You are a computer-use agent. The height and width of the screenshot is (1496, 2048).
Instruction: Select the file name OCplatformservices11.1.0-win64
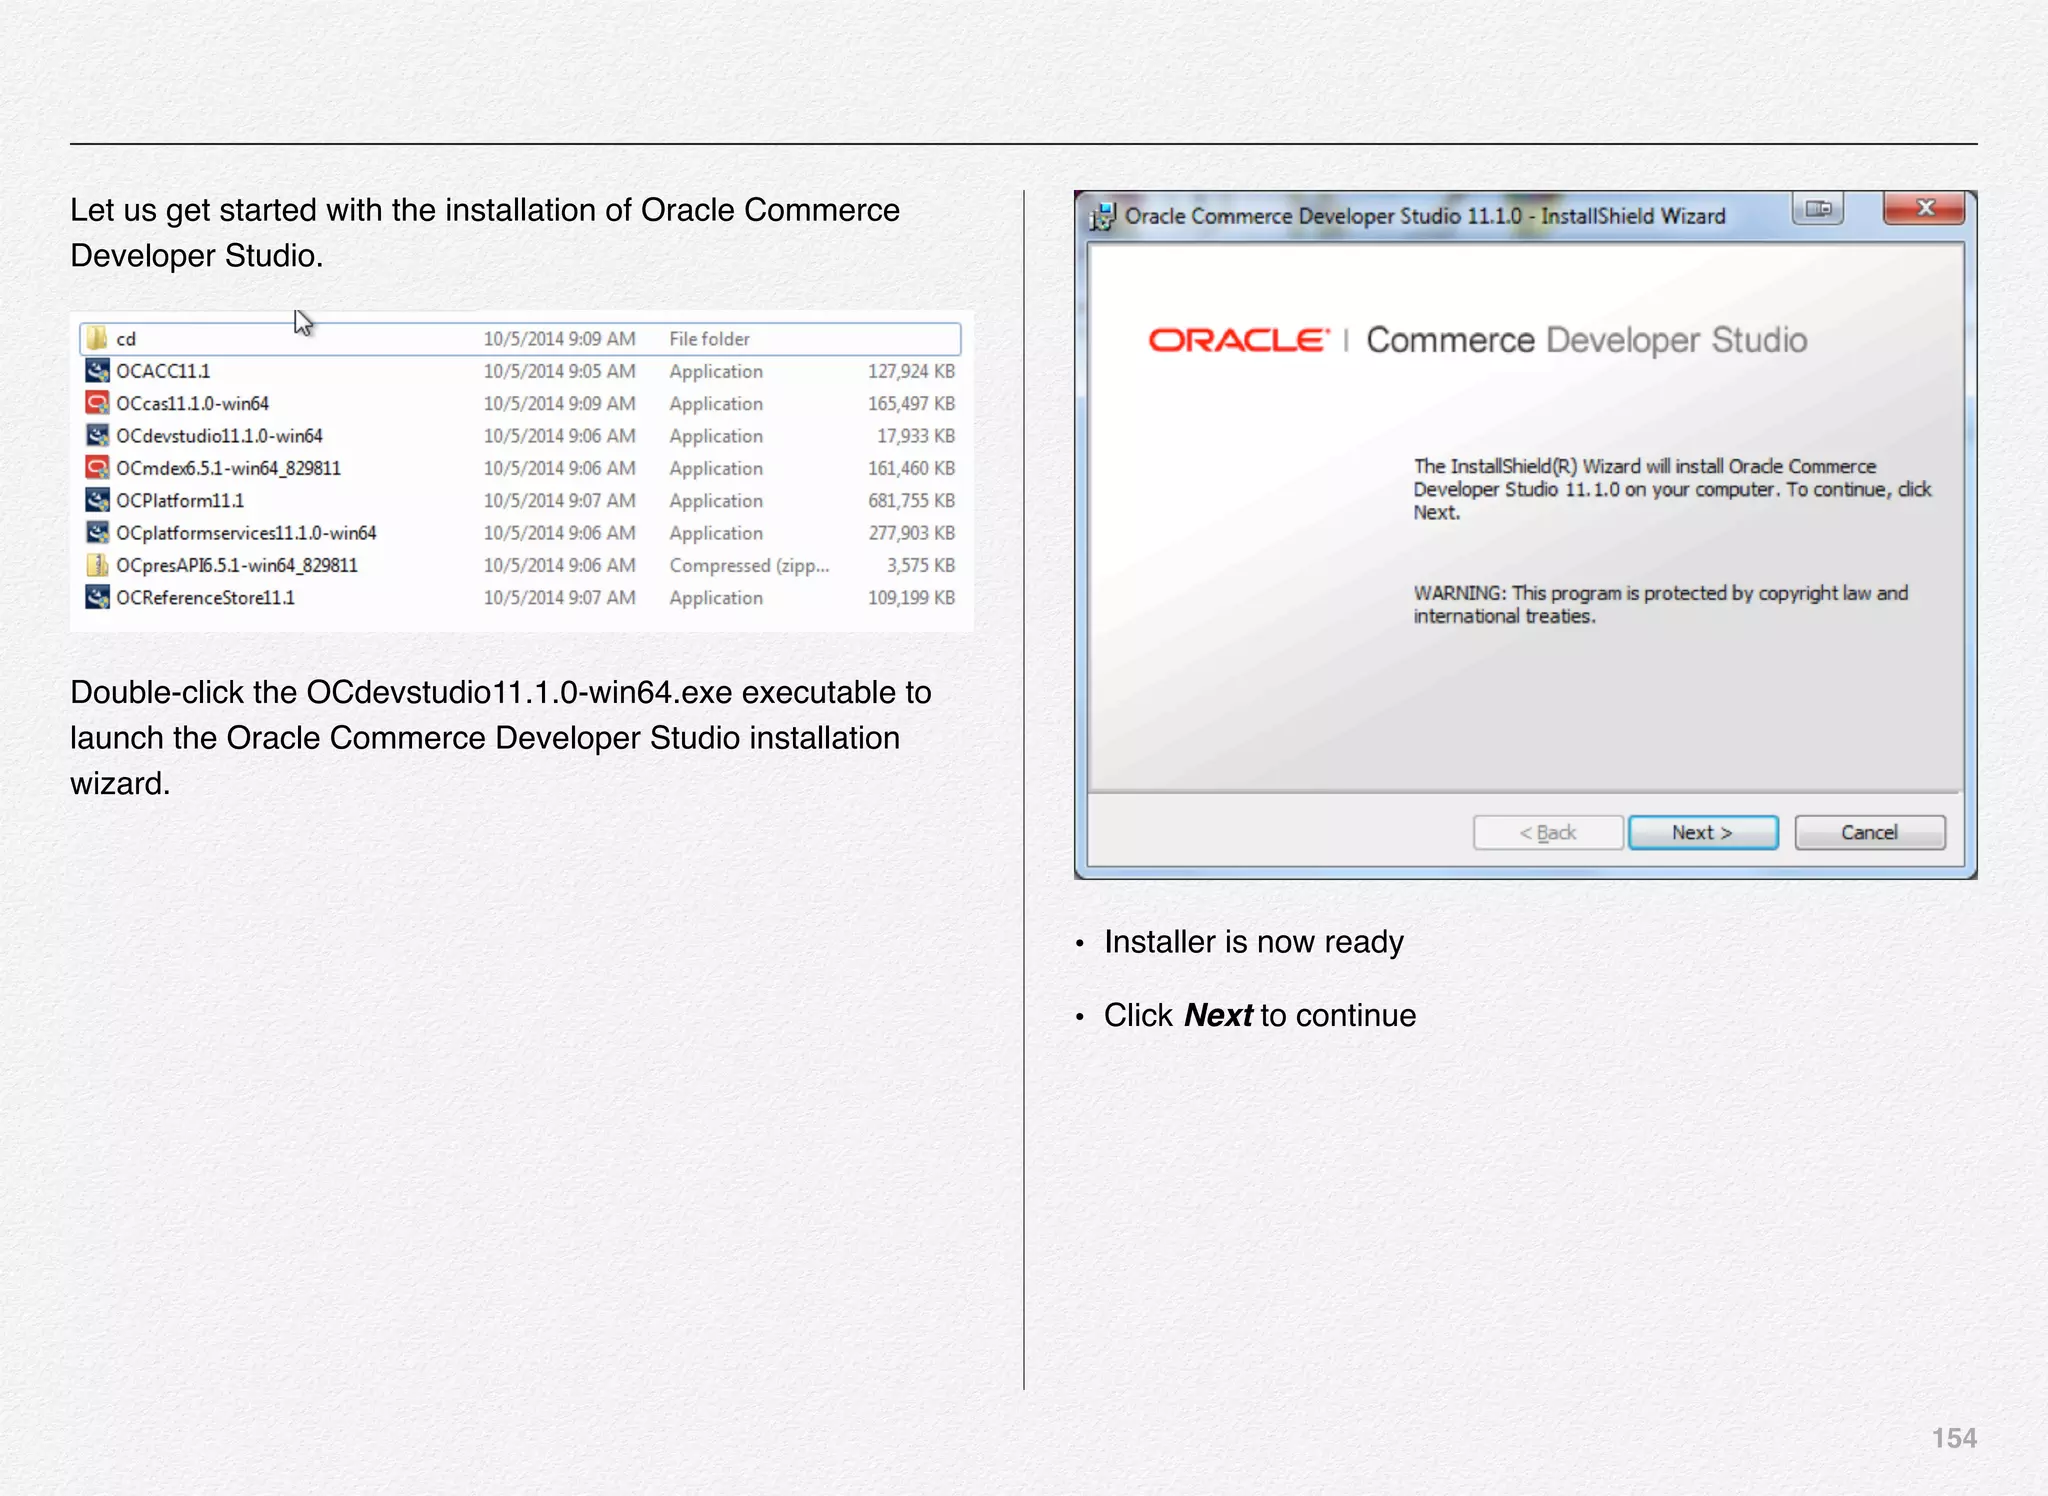[x=246, y=533]
